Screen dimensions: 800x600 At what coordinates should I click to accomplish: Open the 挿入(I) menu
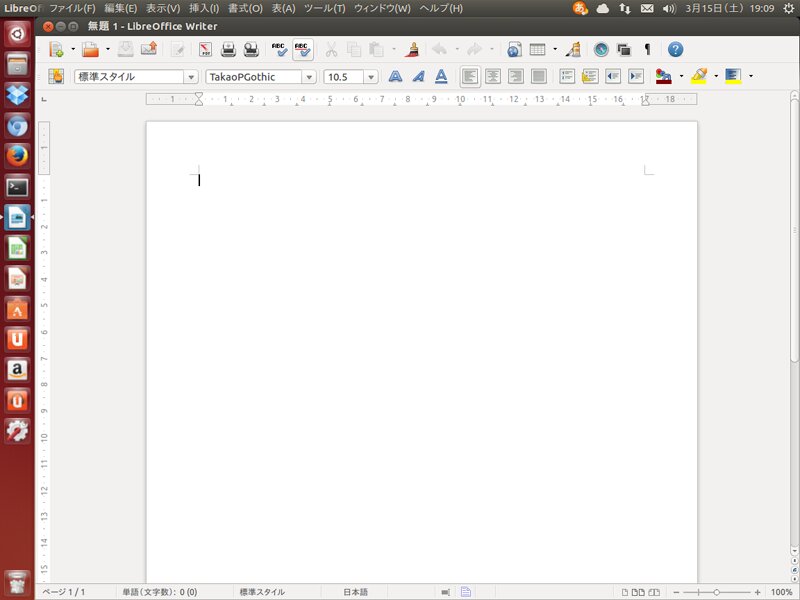tap(204, 8)
